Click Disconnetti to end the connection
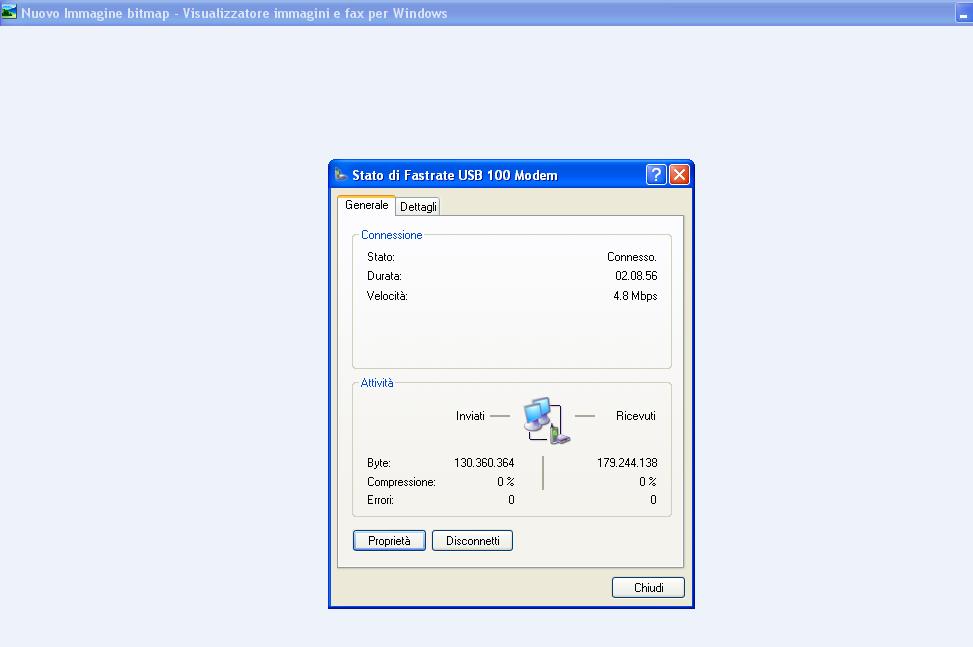973x647 pixels. pyautogui.click(x=472, y=541)
